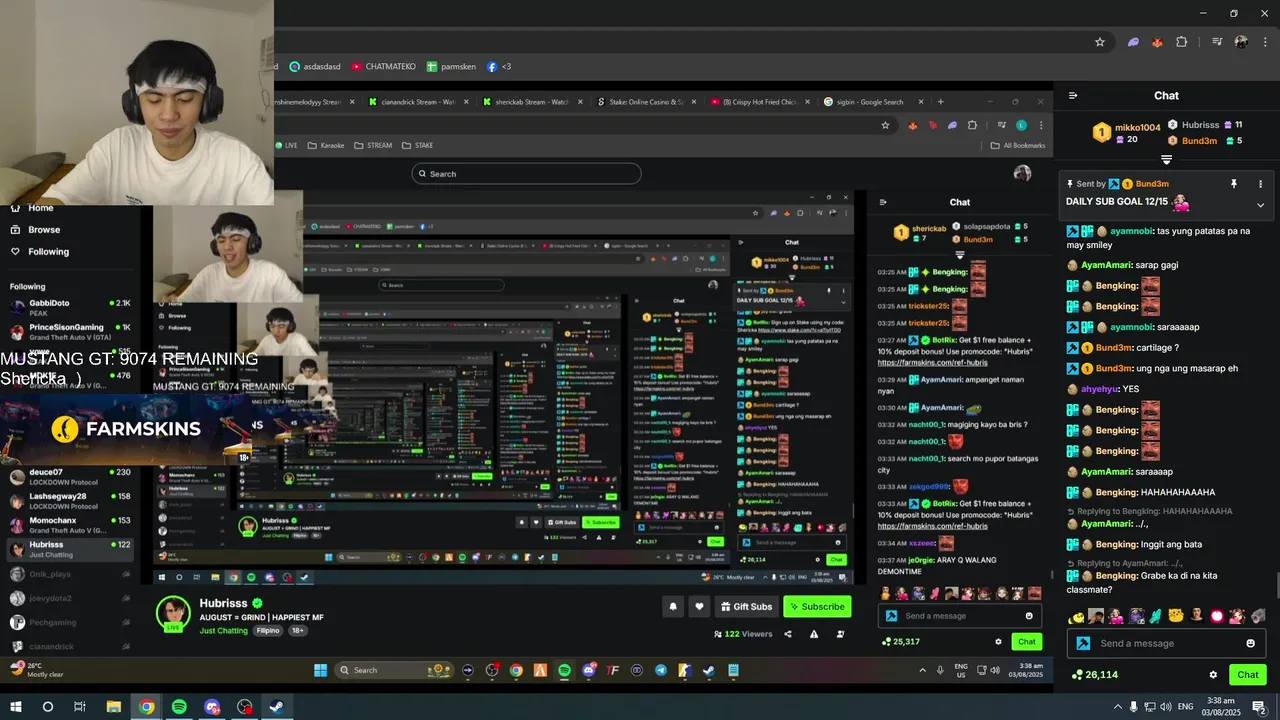Expand the gift leaderboard arrow

pos(1166,160)
